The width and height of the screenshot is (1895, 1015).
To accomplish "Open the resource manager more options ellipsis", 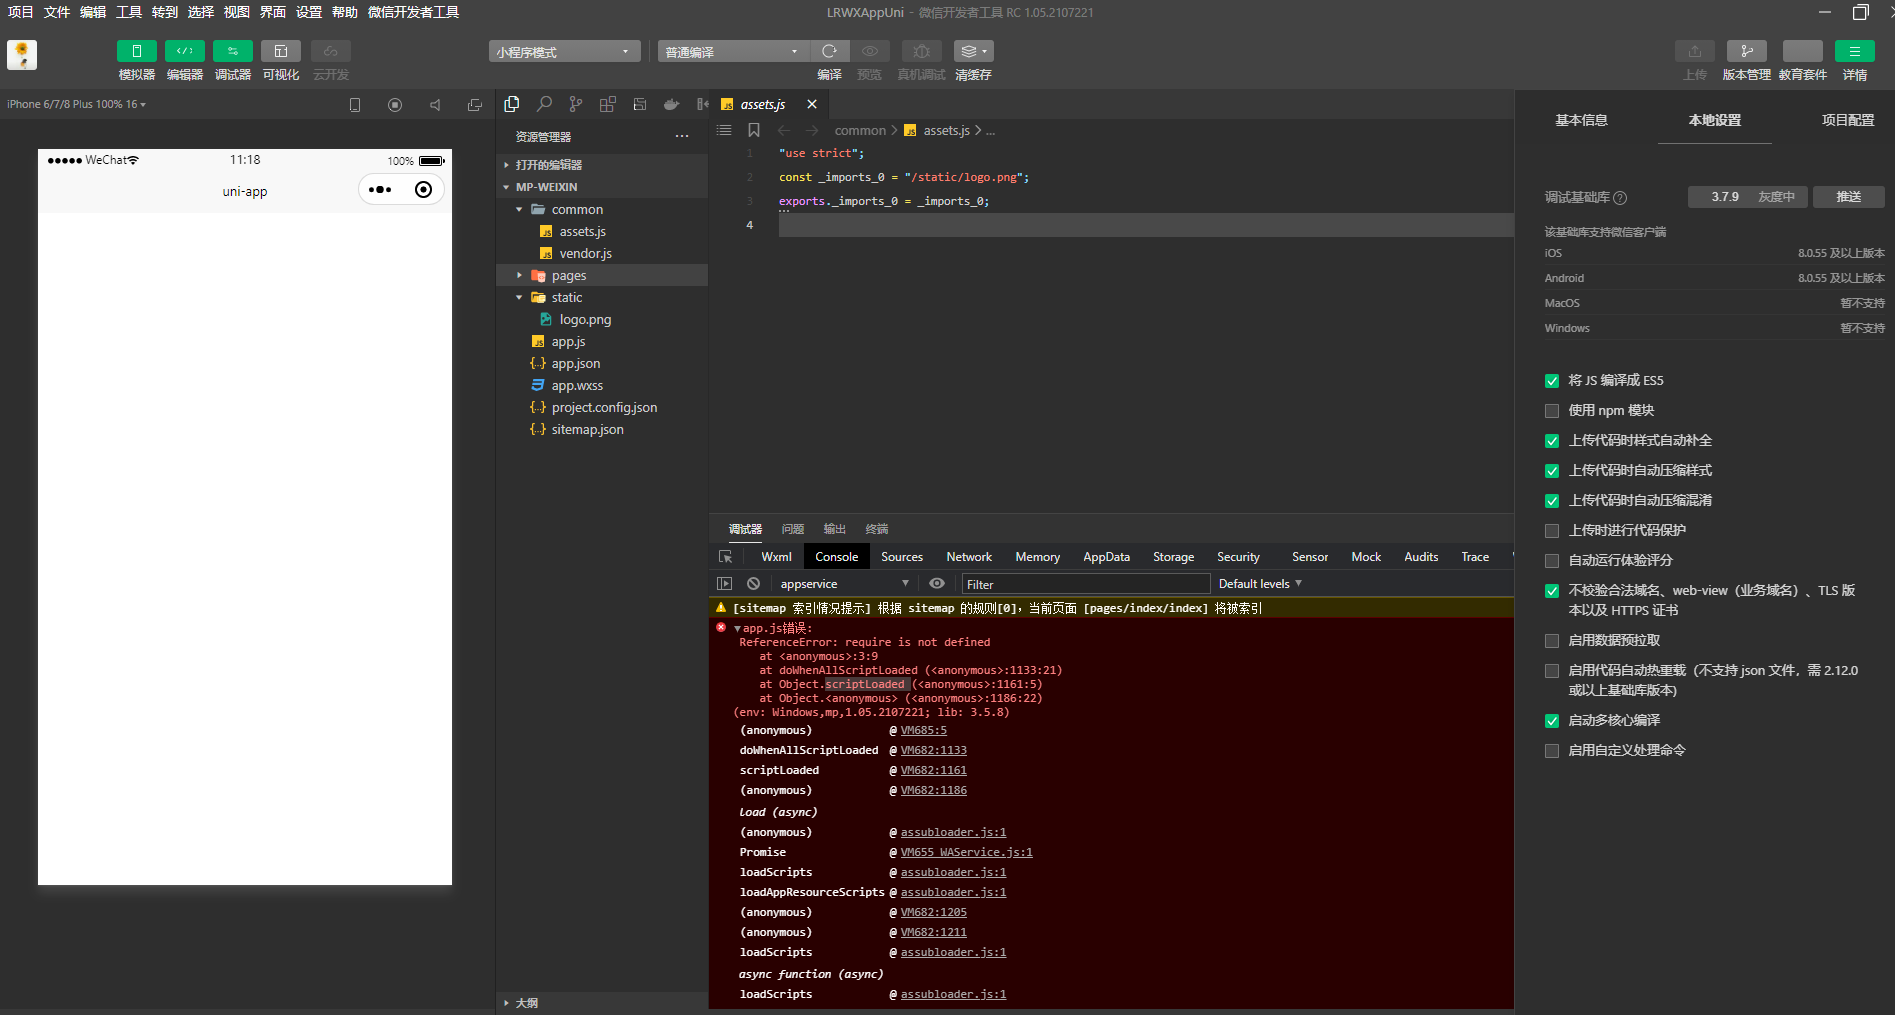I will pyautogui.click(x=682, y=136).
